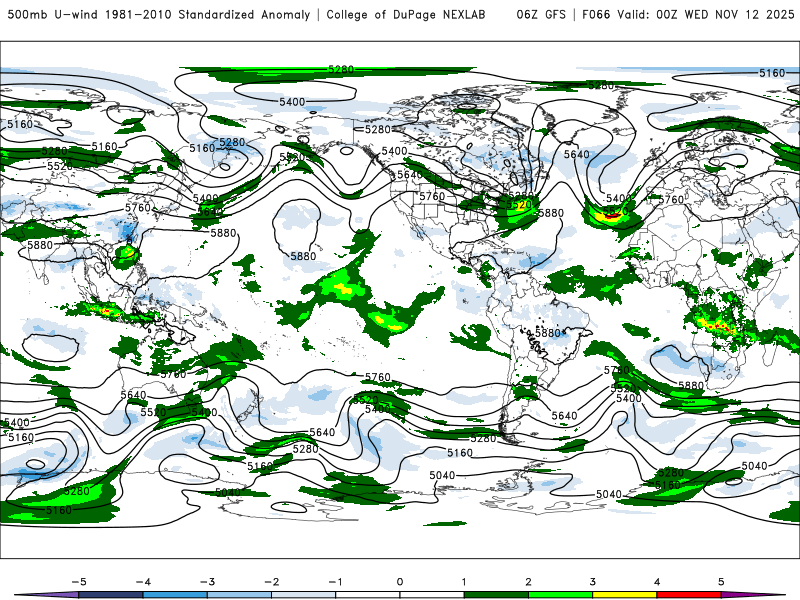Viewport: 800px width, 600px height.
Task: Click the "-1" label on the color scale
Action: (x=335, y=582)
